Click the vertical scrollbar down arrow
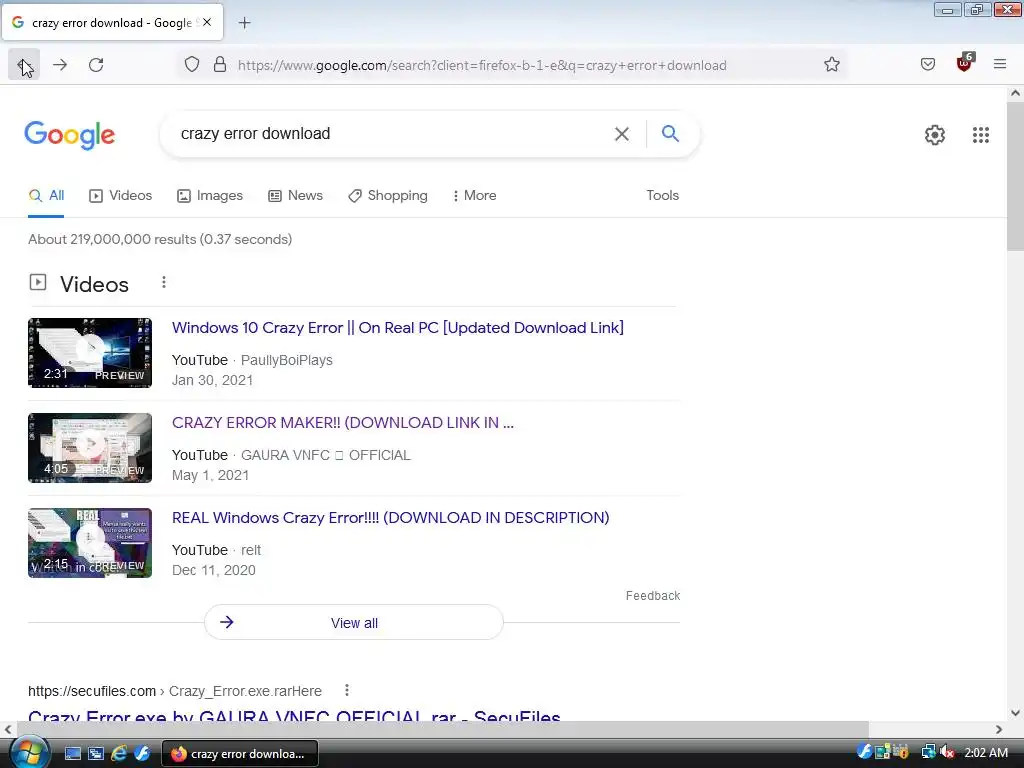 tap(1015, 713)
